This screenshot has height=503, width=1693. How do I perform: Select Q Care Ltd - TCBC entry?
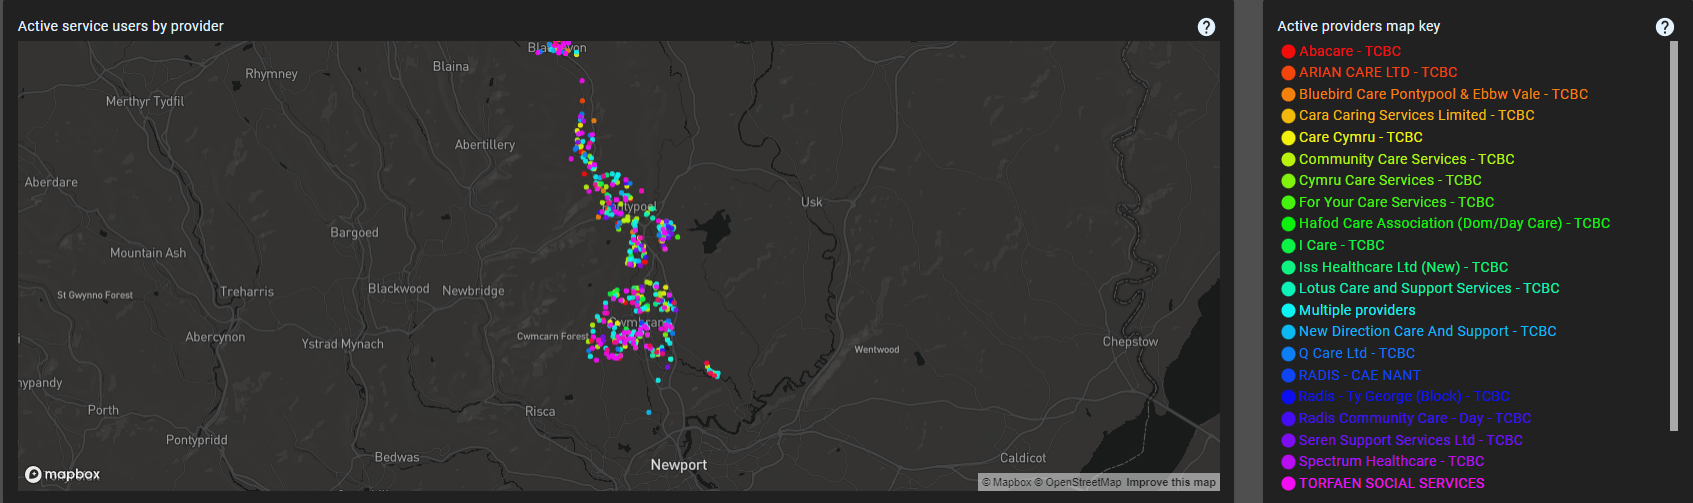[x=1356, y=353]
